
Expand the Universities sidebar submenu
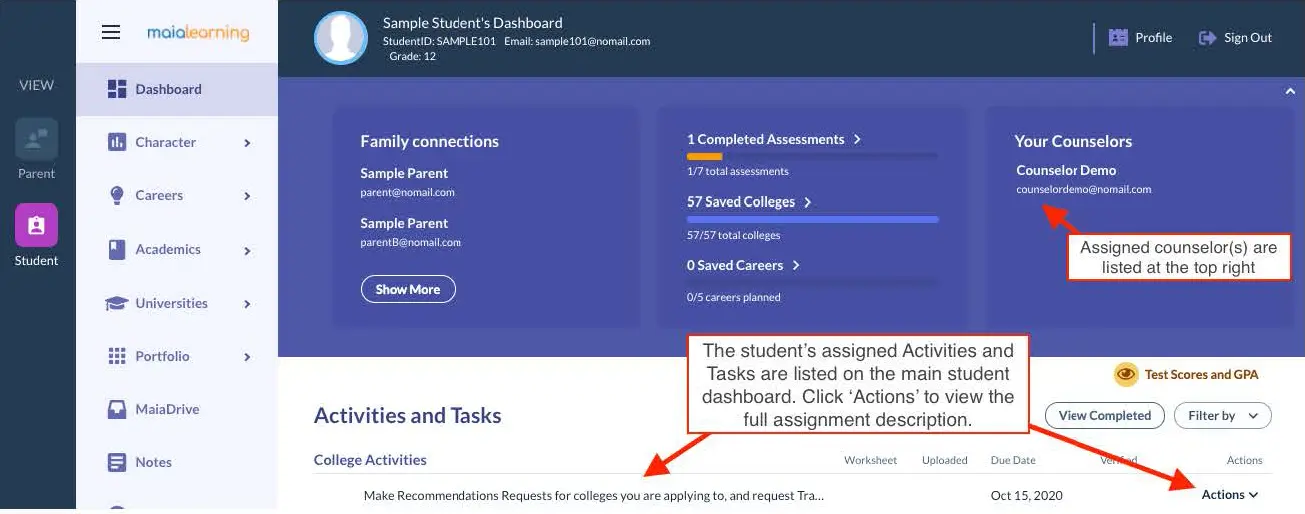tap(247, 304)
